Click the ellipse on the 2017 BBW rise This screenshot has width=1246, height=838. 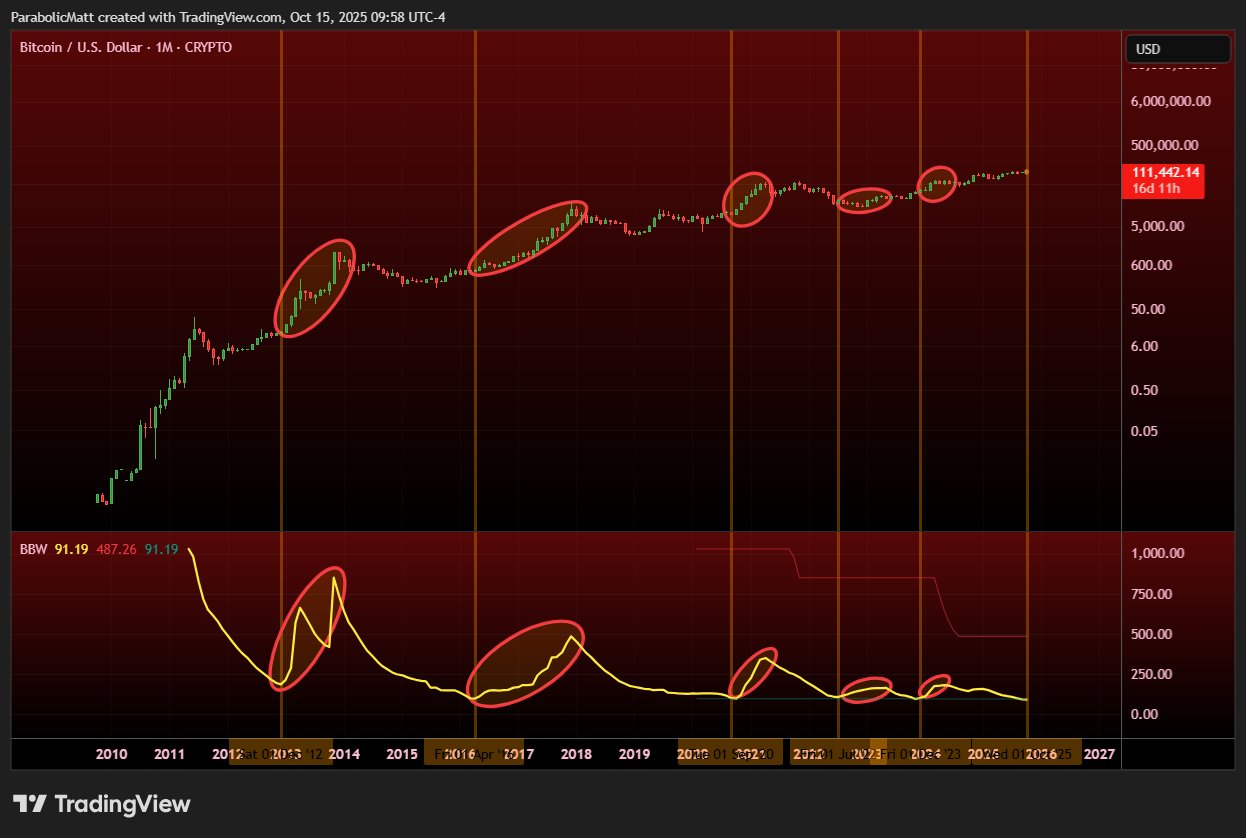tap(525, 664)
